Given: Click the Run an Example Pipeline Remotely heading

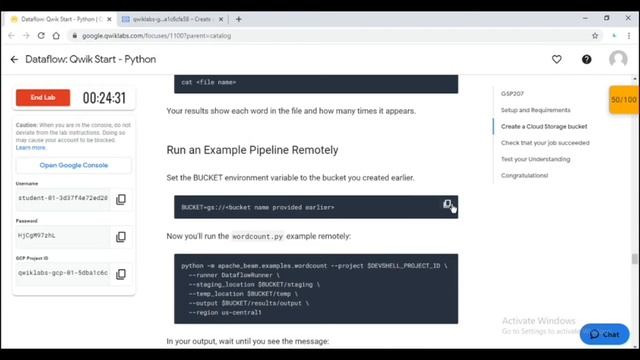Looking at the screenshot, I should pos(252,150).
